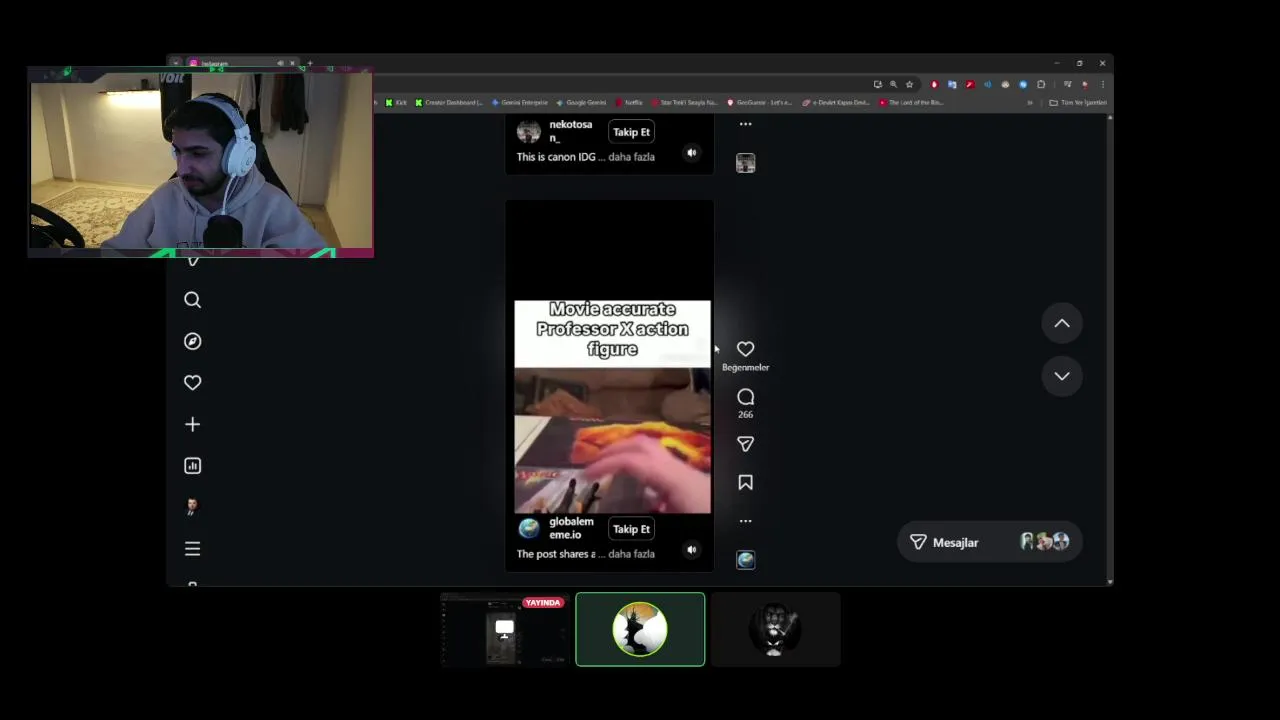Open the Chrome three-dot menu
The width and height of the screenshot is (1280, 720).
pyautogui.click(x=1102, y=84)
